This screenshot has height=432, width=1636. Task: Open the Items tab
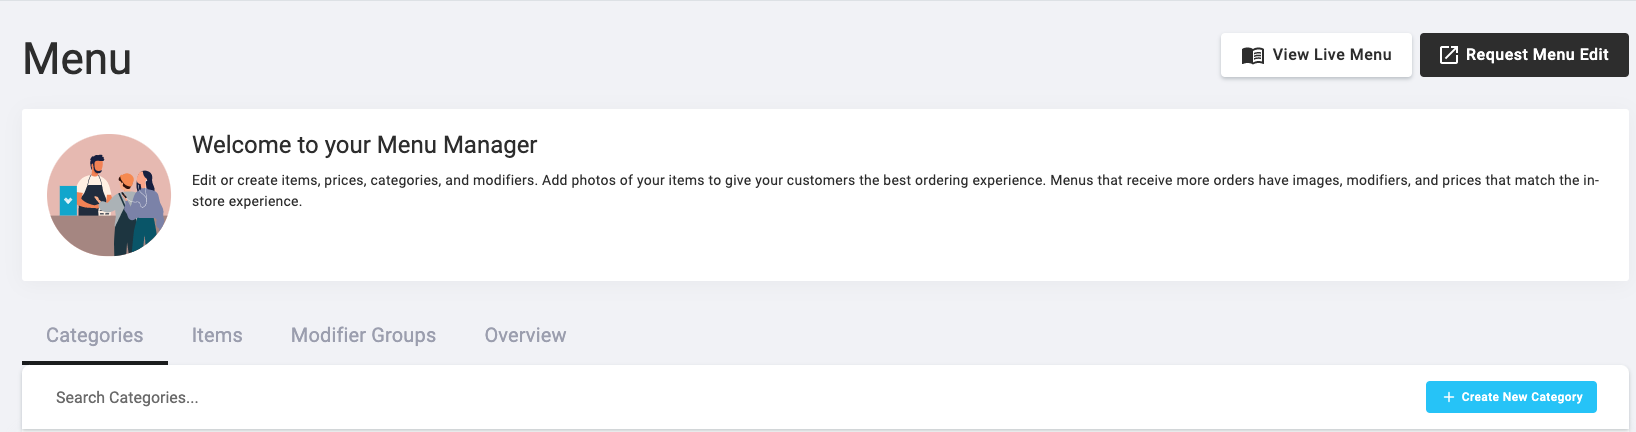point(217,335)
